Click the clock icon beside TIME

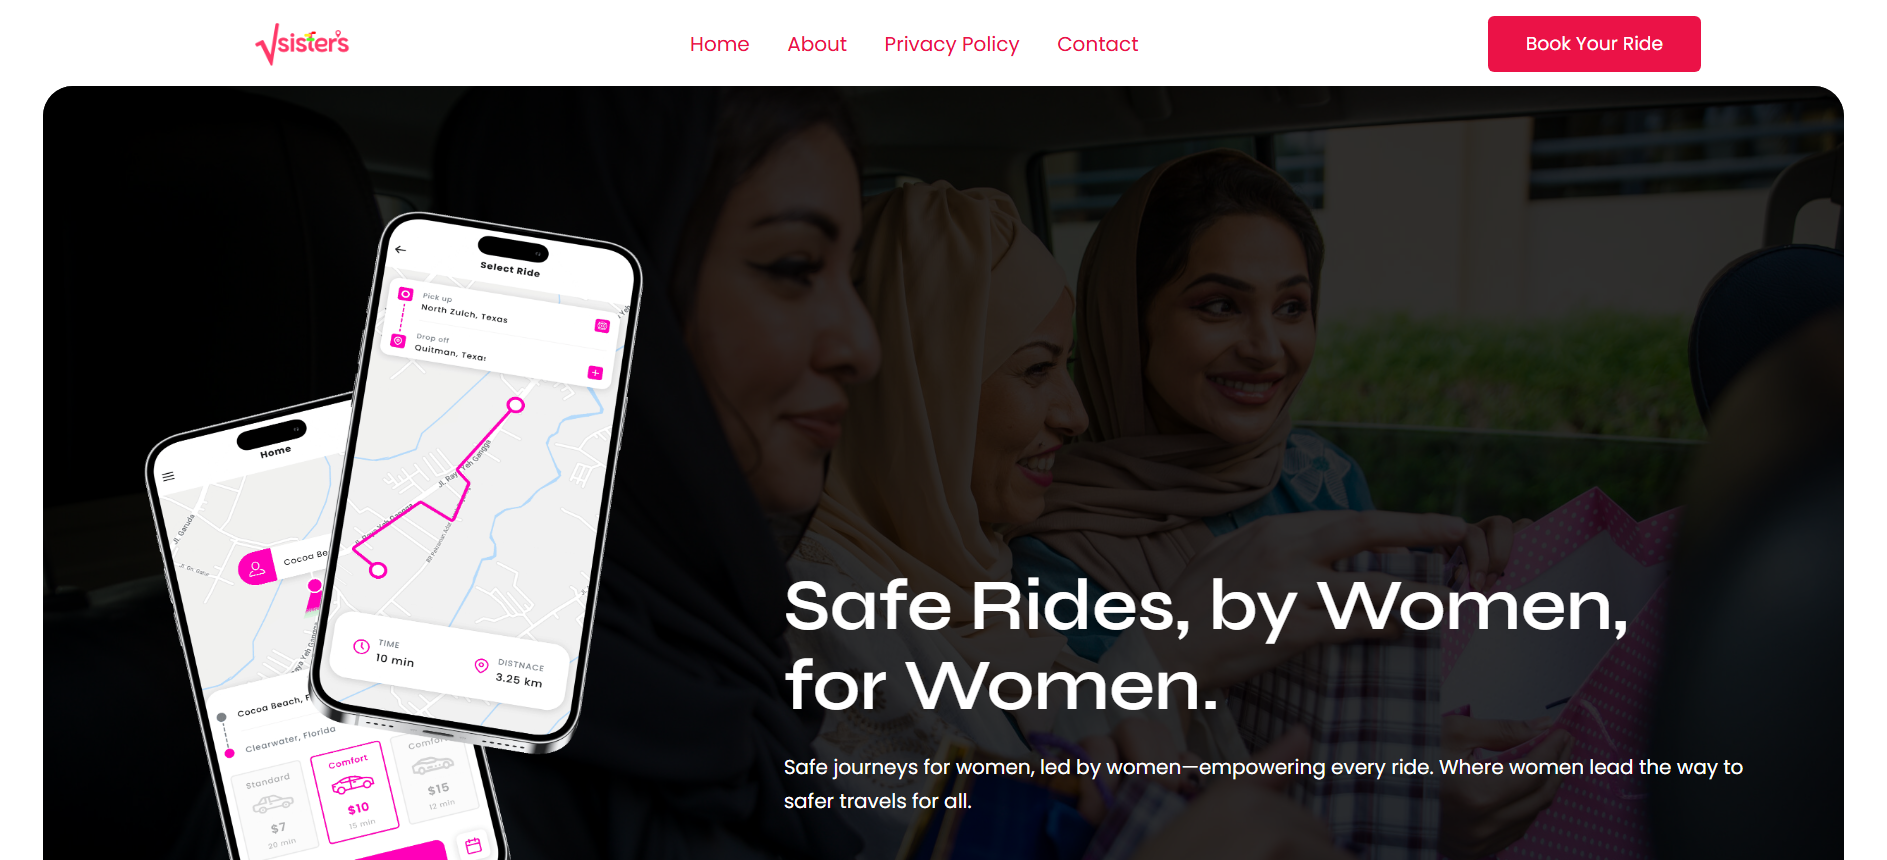point(361,647)
